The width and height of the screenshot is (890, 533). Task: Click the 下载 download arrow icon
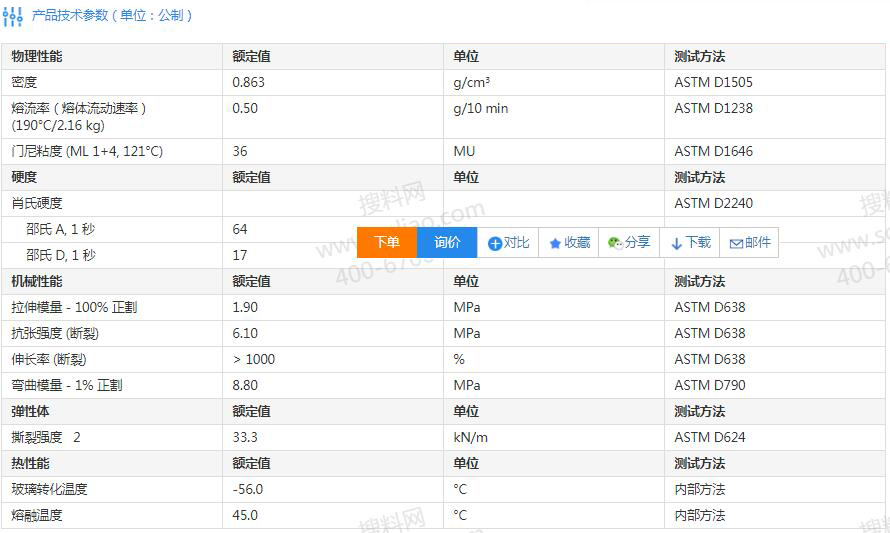(x=676, y=243)
